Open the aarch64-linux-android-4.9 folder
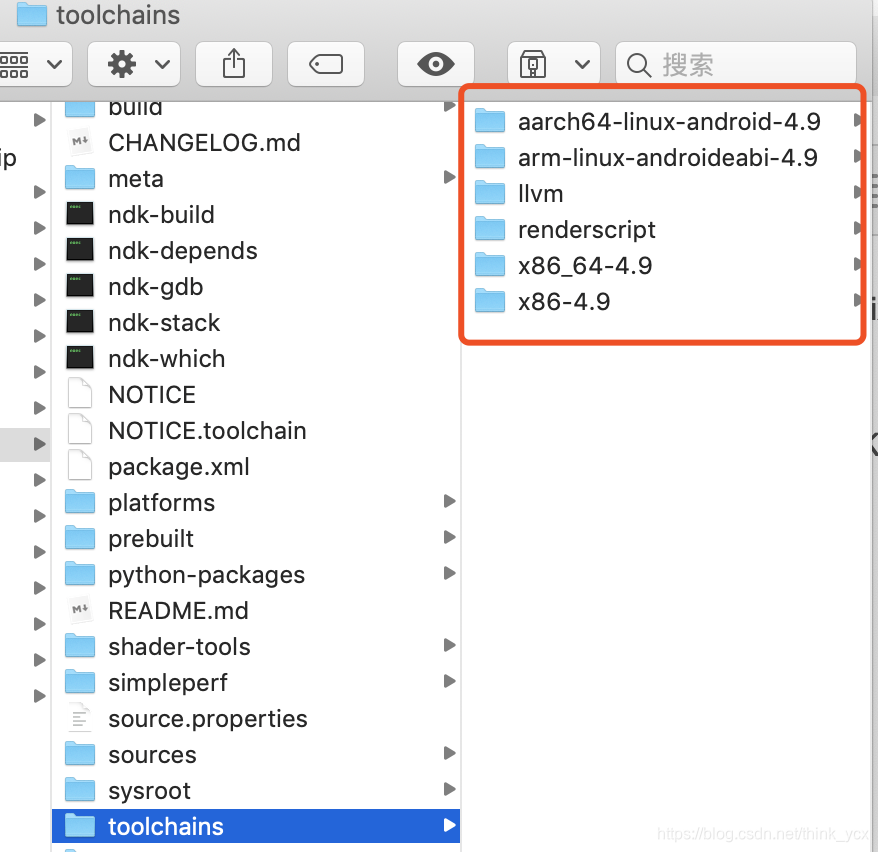Image resolution: width=878 pixels, height=852 pixels. pyautogui.click(x=663, y=121)
